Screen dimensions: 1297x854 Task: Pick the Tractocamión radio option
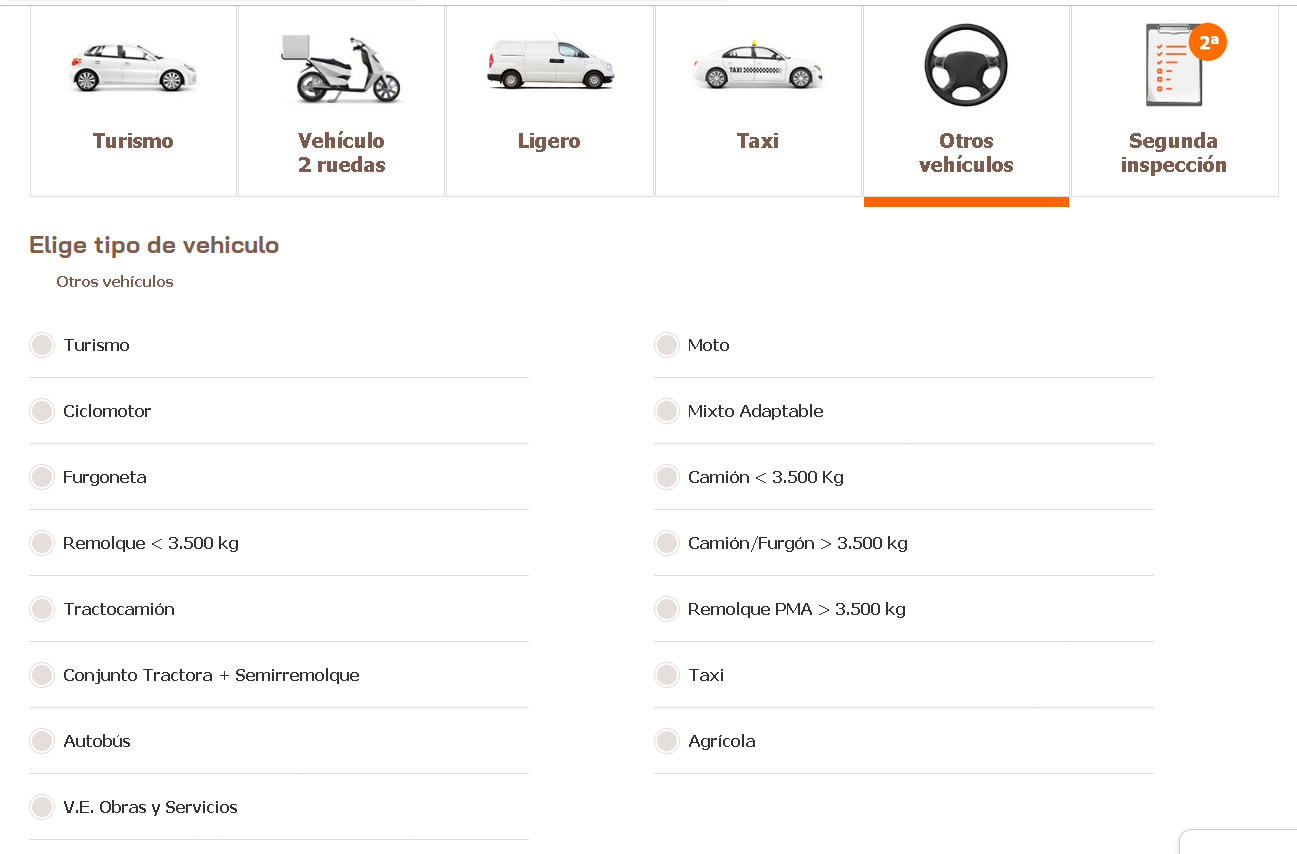point(42,609)
